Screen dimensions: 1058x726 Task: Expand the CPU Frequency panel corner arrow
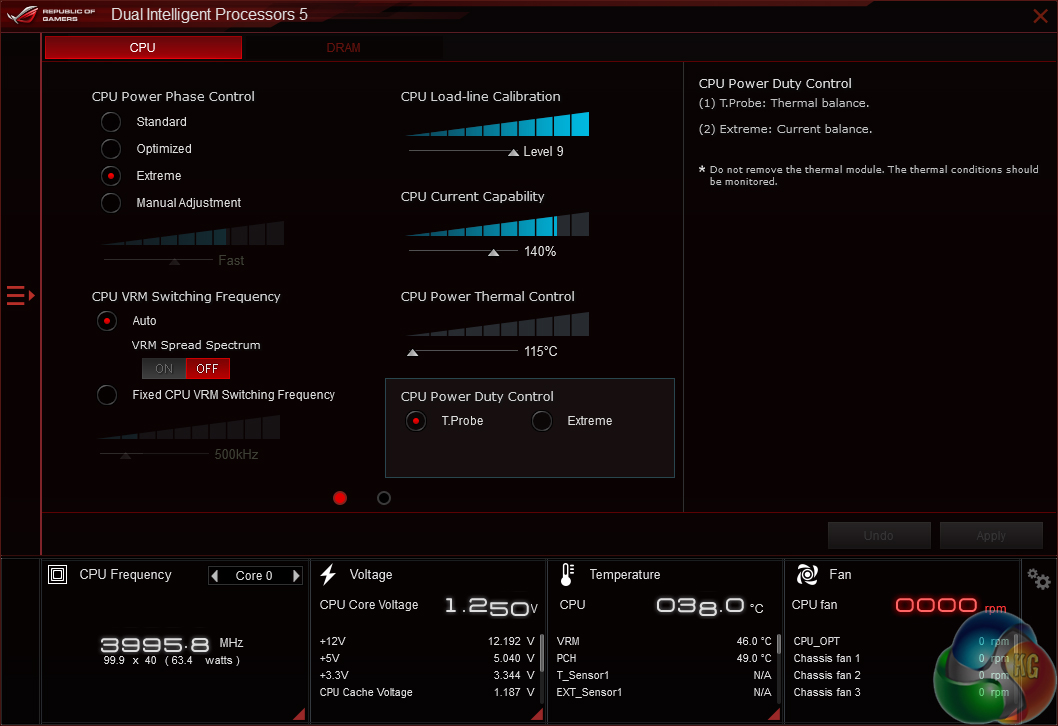299,714
